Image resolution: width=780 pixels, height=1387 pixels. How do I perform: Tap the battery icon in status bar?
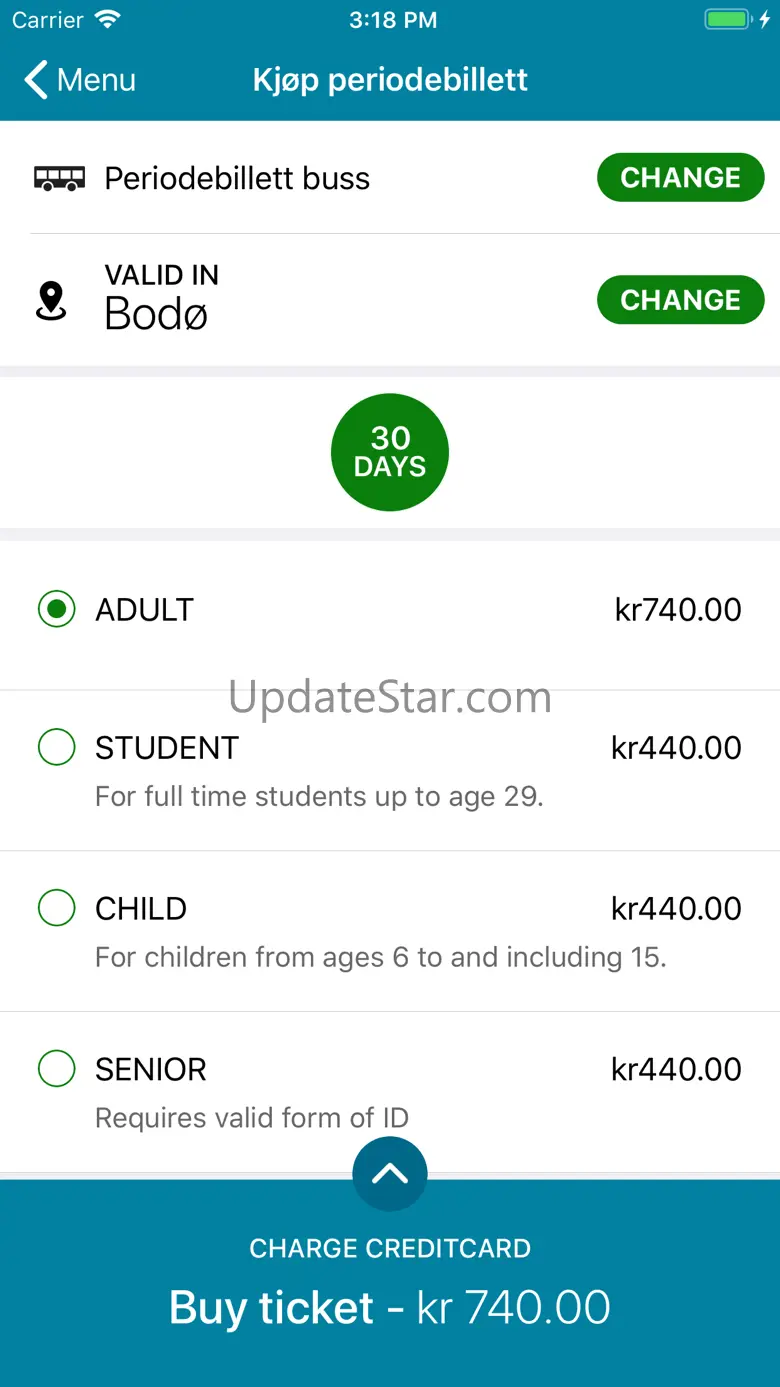730,20
